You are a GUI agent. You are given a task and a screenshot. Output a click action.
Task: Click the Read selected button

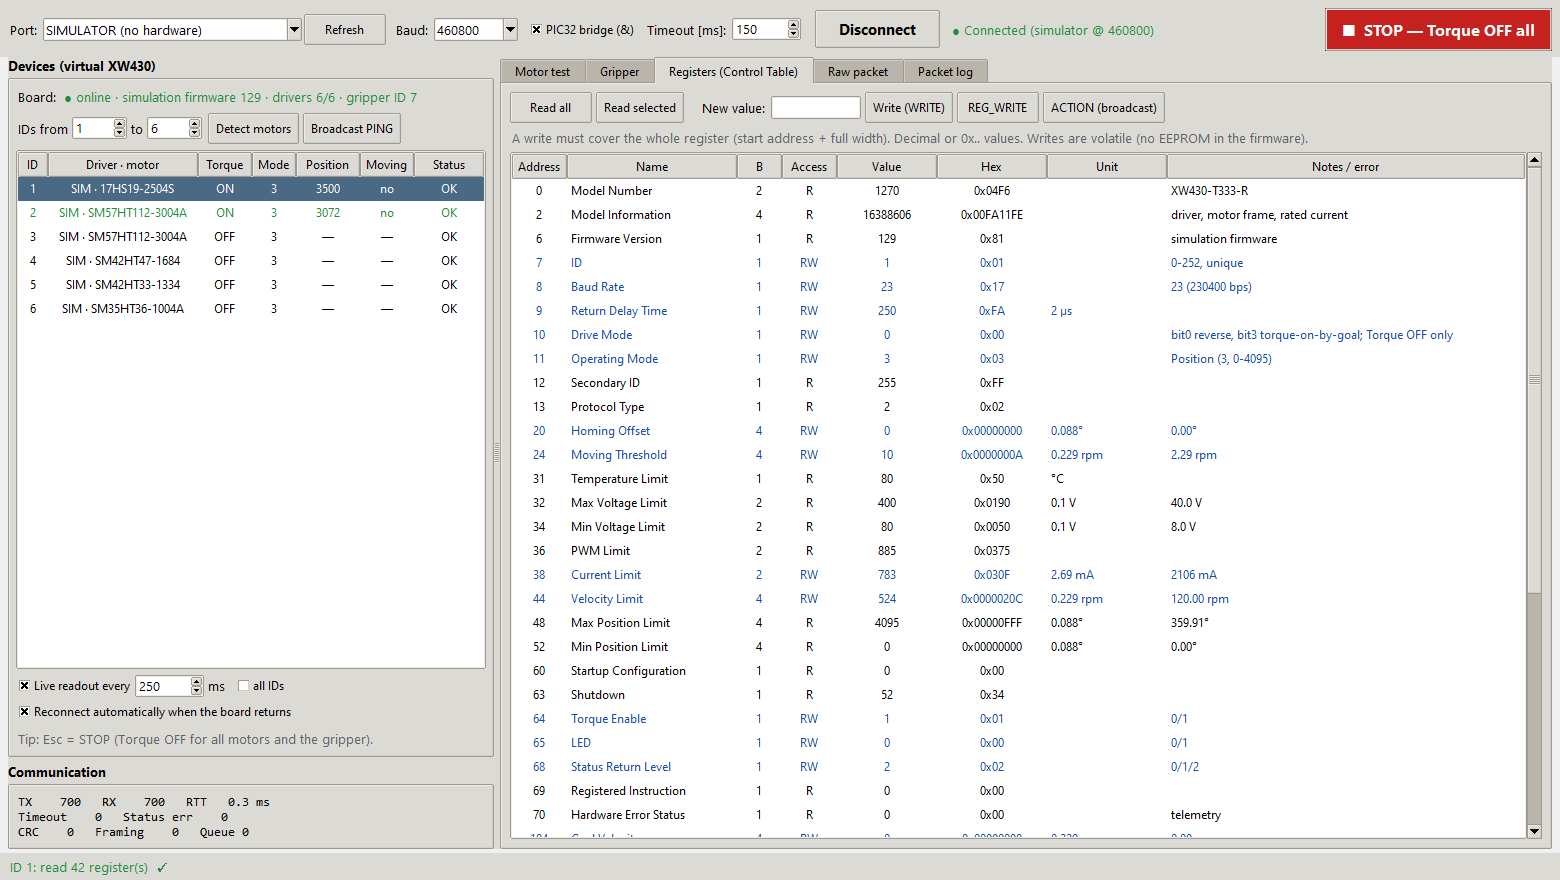coord(640,108)
